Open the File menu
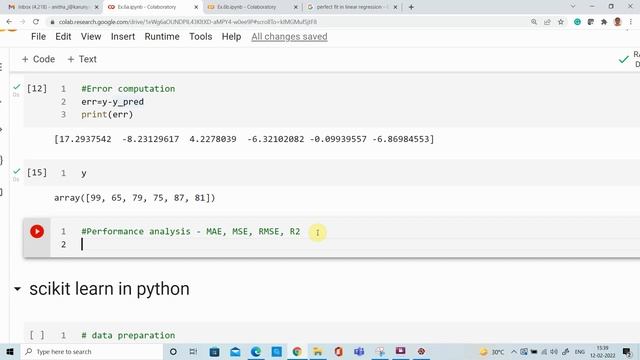Viewport: 640px width, 360px height. coord(38,37)
